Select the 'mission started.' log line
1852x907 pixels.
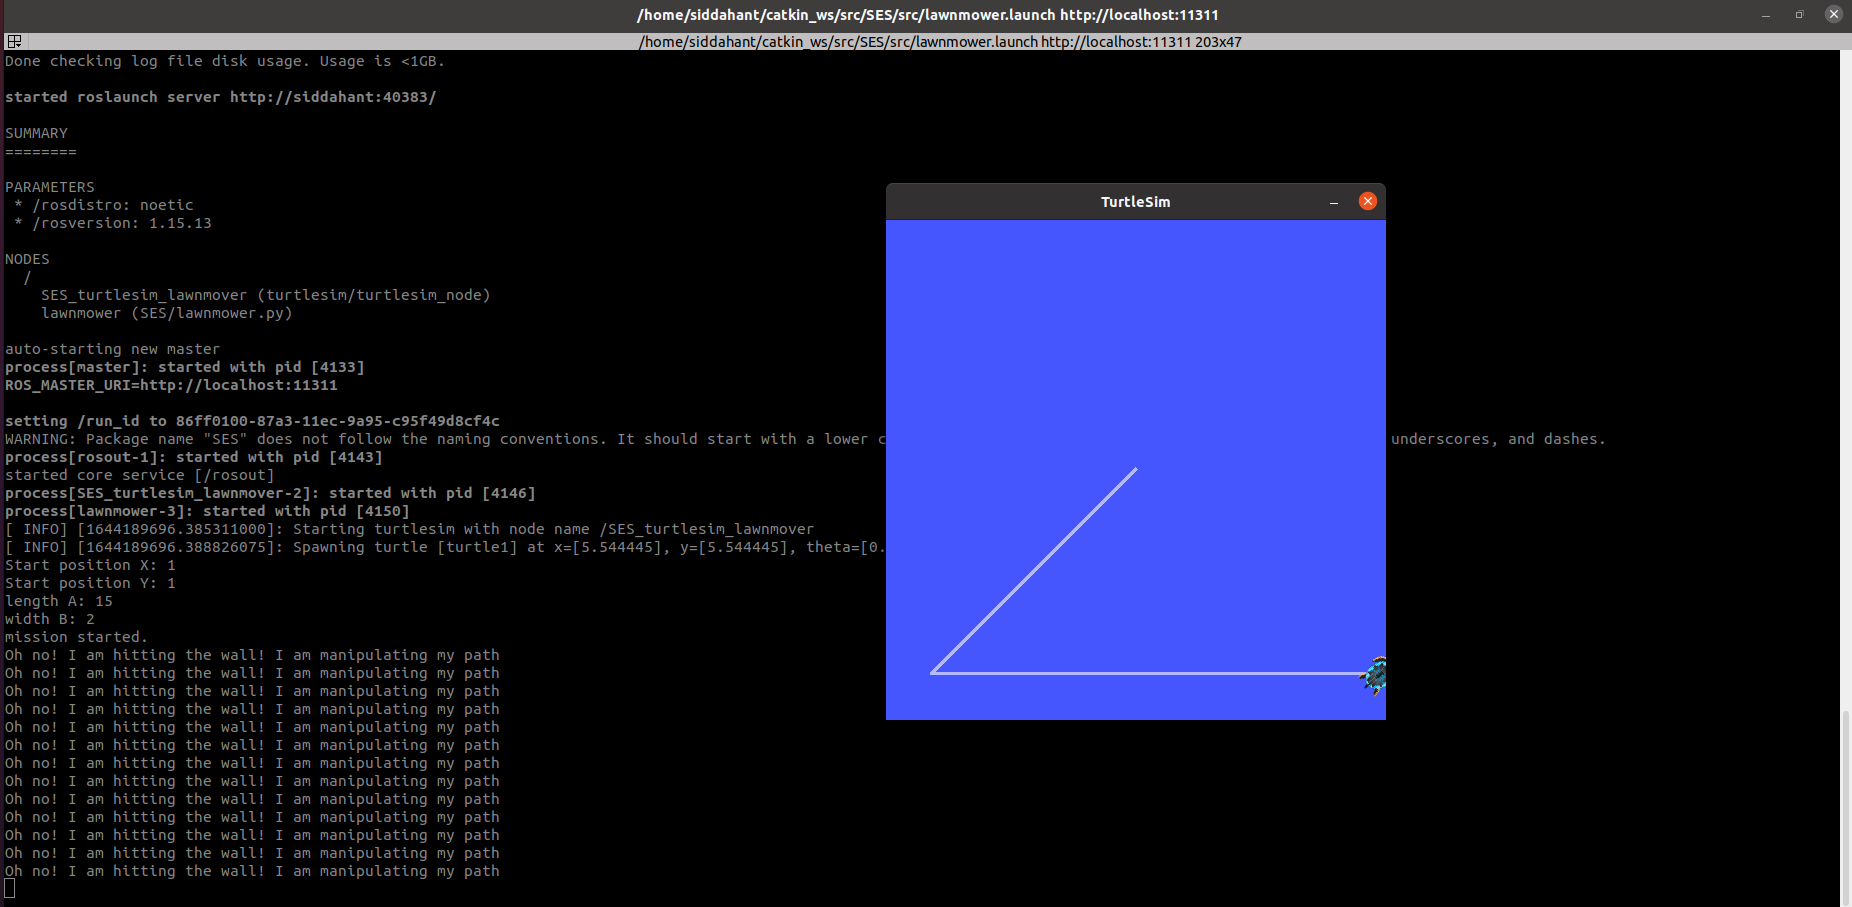tap(75, 636)
